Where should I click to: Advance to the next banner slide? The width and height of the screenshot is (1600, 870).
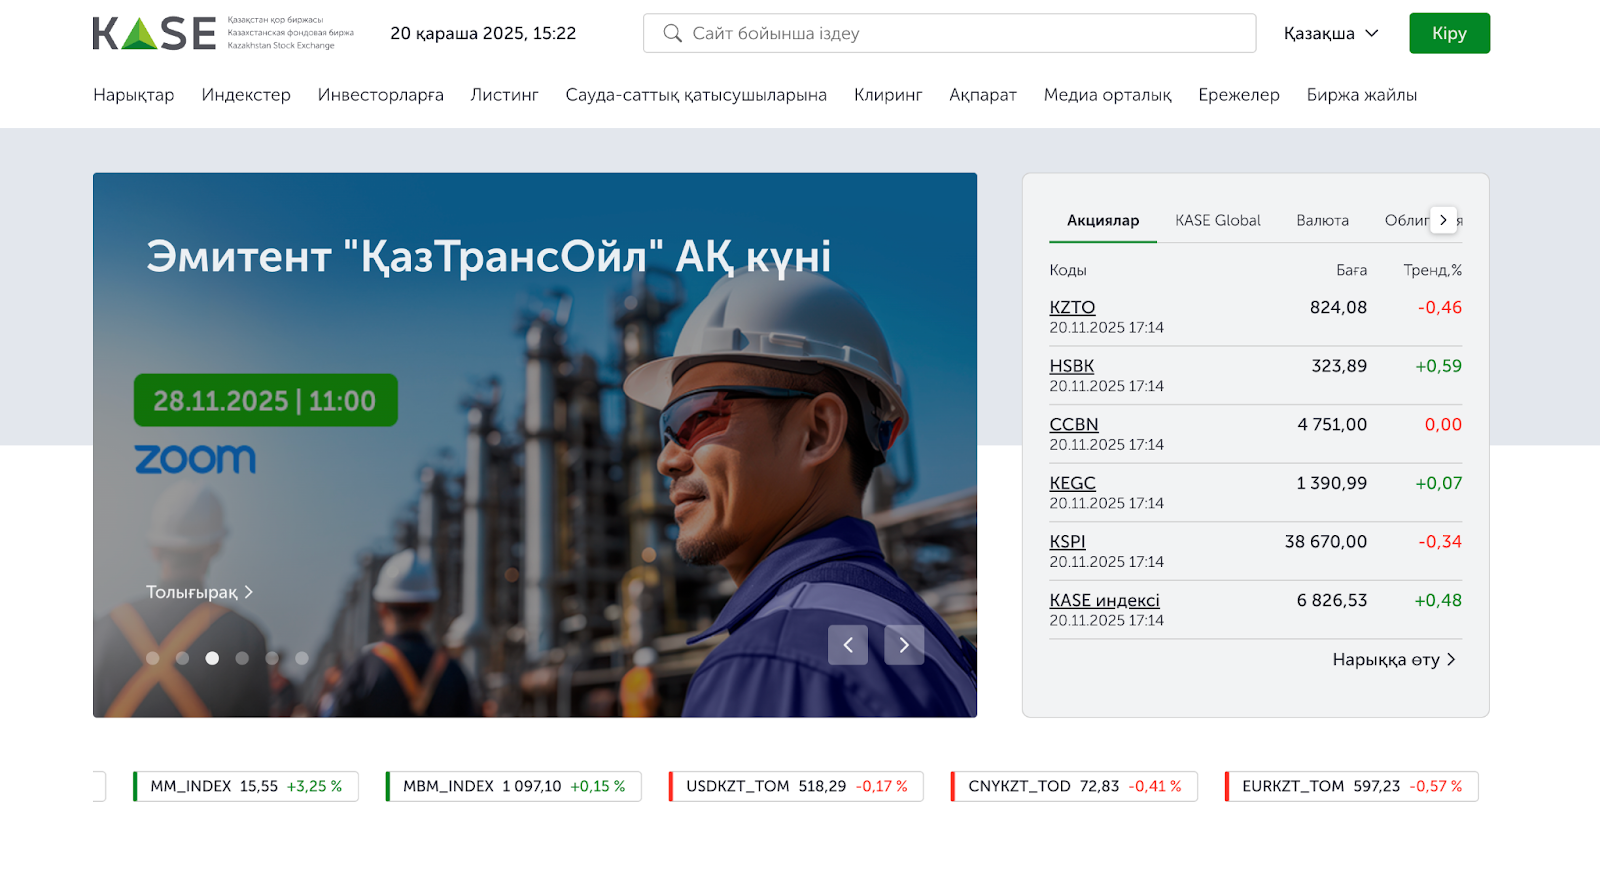[x=904, y=645]
